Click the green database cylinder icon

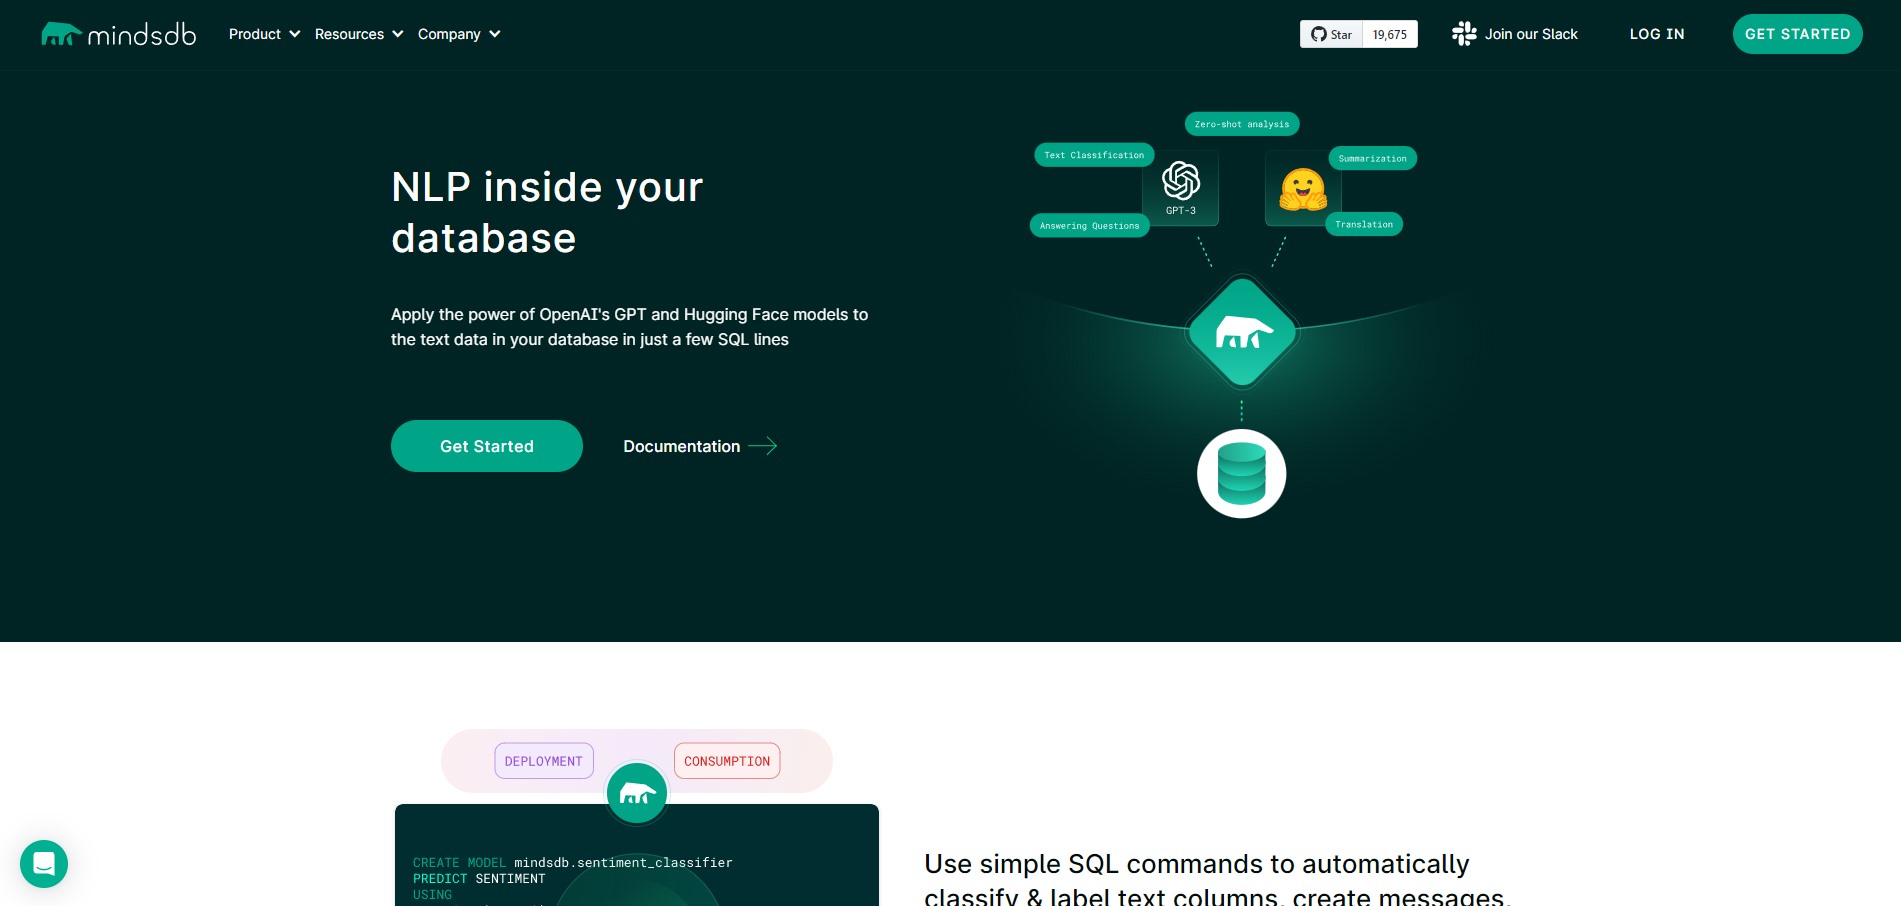[x=1242, y=474]
